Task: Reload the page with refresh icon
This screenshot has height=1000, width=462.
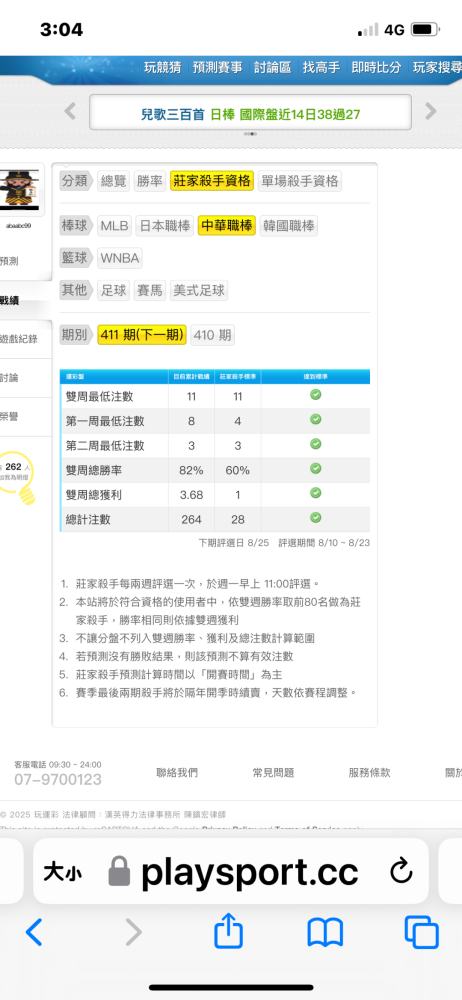Action: (401, 872)
